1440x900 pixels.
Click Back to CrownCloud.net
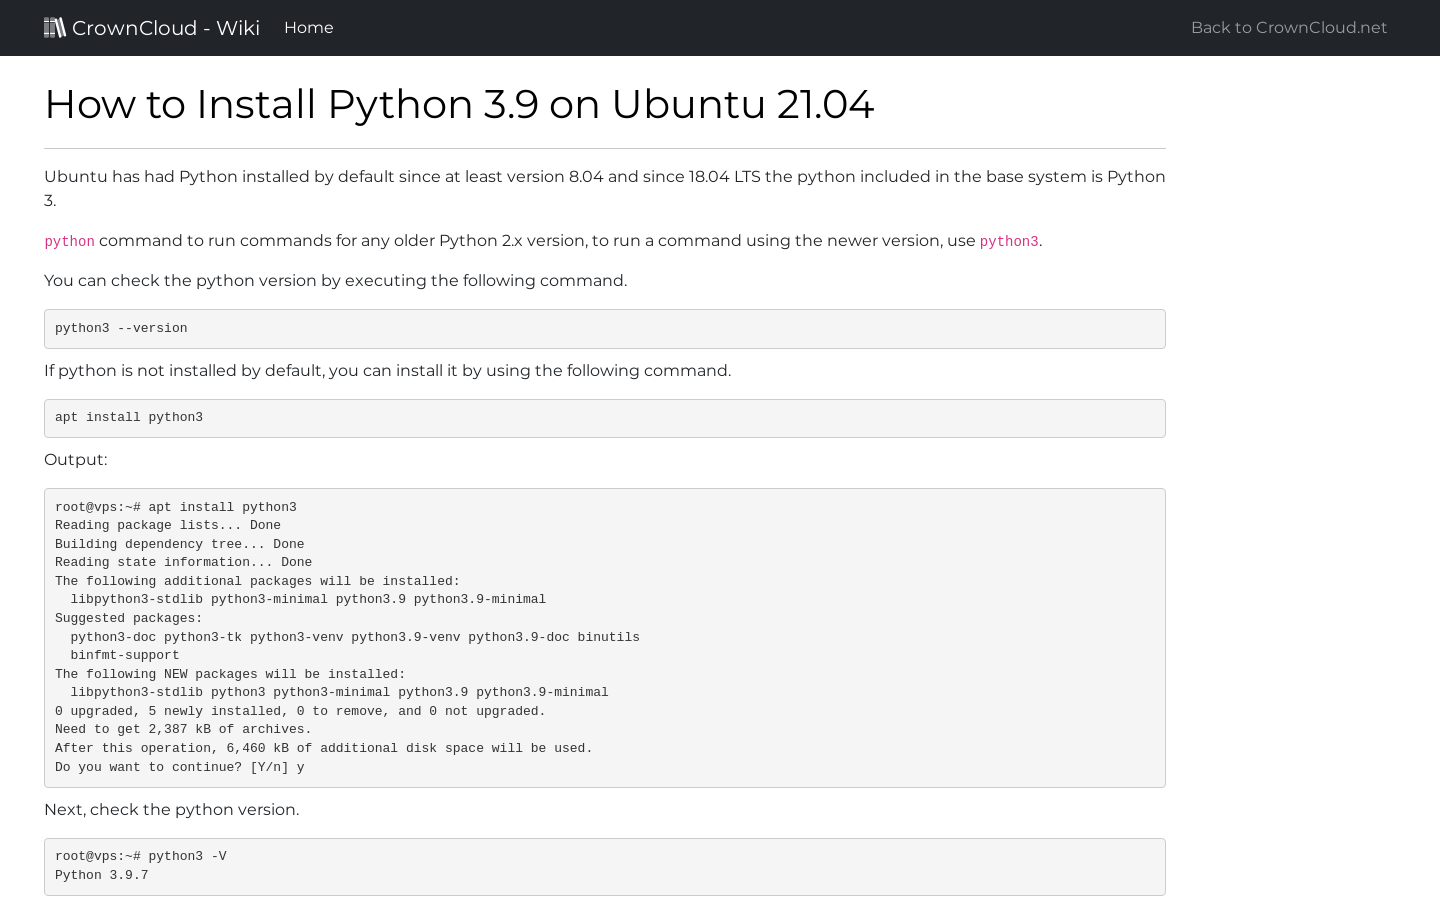1289,27
